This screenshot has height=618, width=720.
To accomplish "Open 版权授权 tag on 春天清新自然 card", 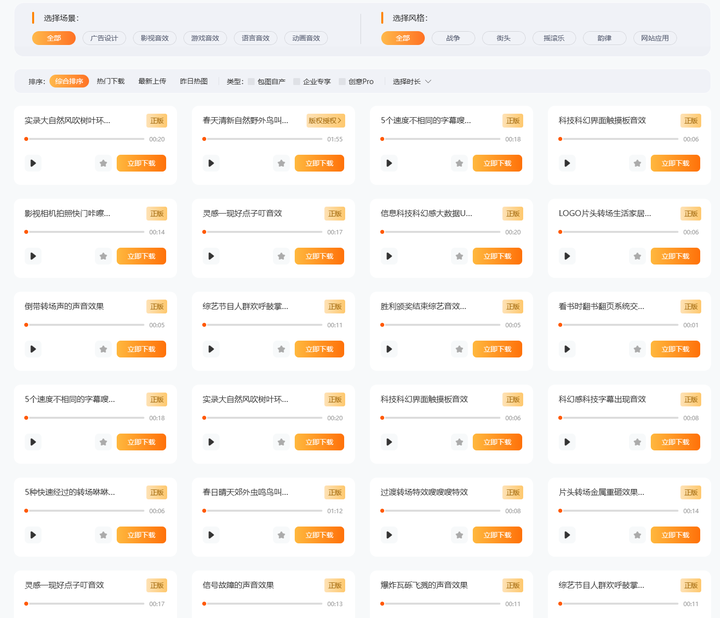I will [x=325, y=121].
